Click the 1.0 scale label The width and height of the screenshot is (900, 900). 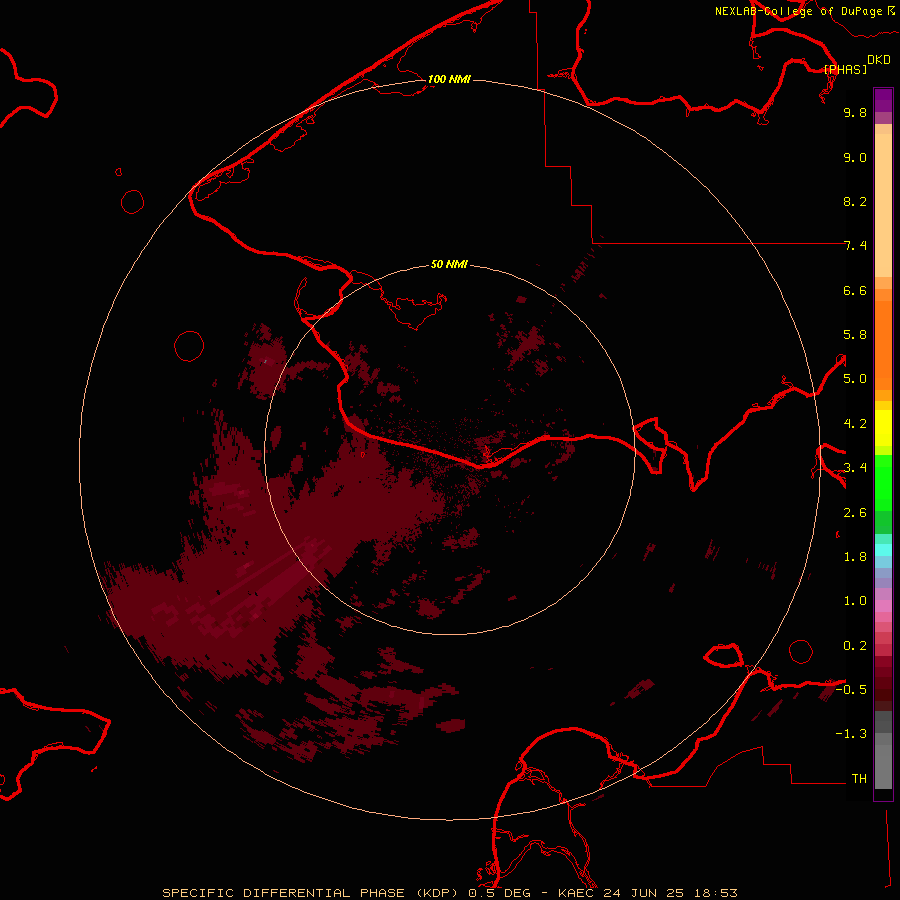pos(855,601)
